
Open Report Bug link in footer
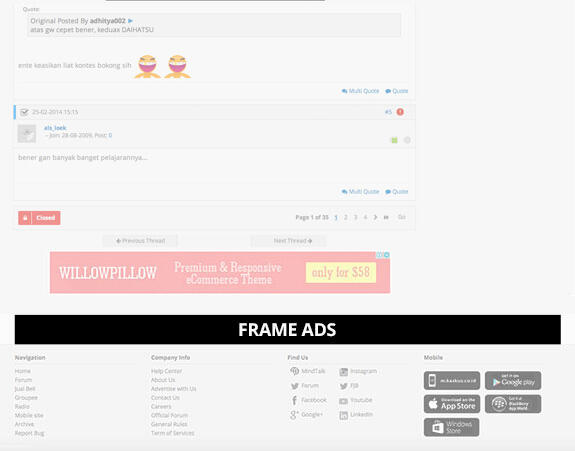[29, 433]
